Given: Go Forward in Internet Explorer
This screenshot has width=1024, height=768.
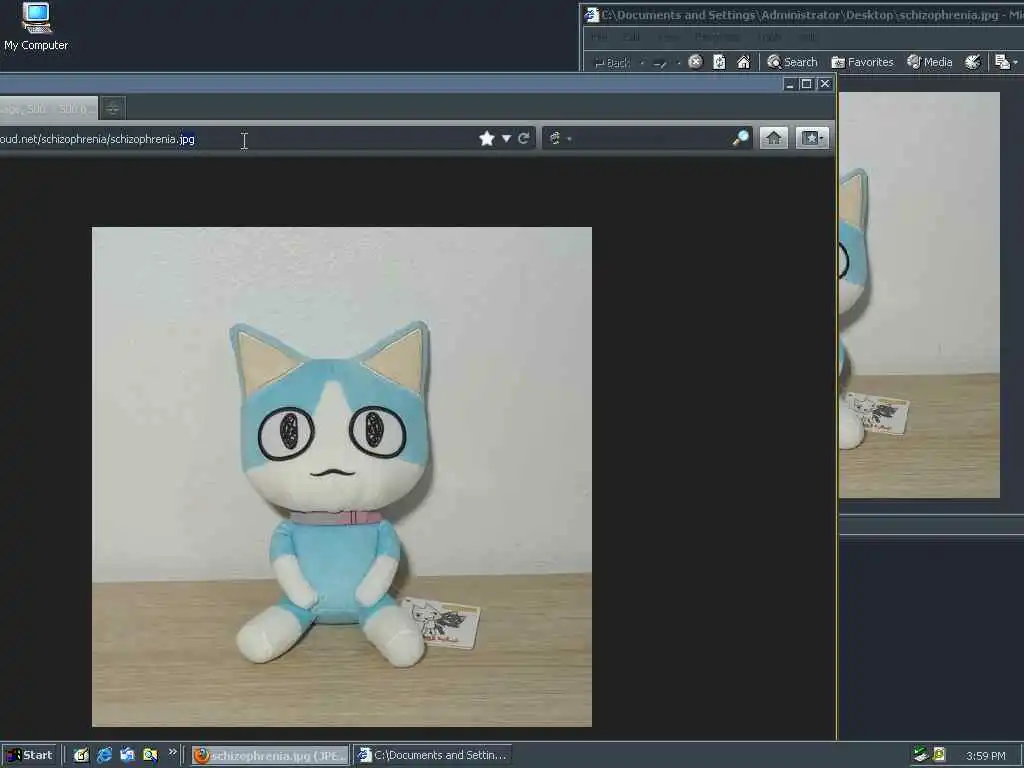Looking at the screenshot, I should [660, 63].
